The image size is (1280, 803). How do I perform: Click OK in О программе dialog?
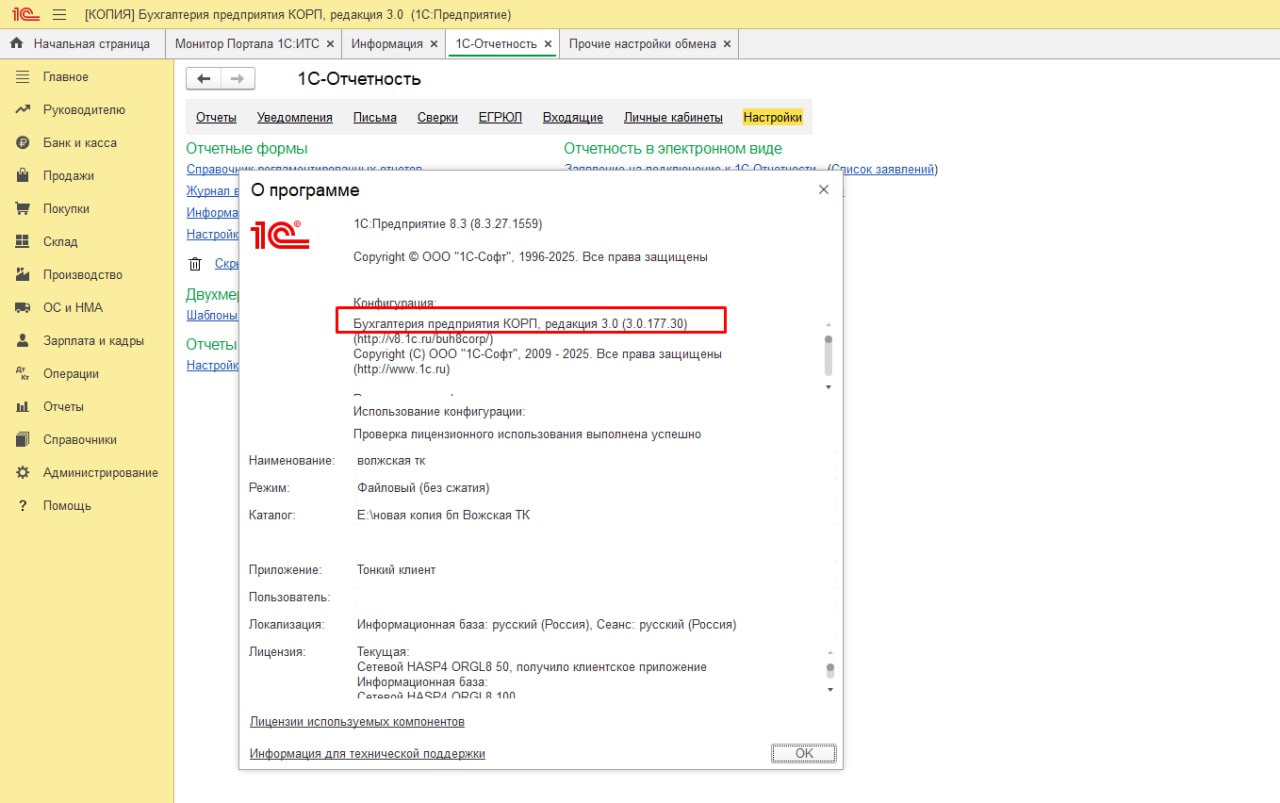804,754
